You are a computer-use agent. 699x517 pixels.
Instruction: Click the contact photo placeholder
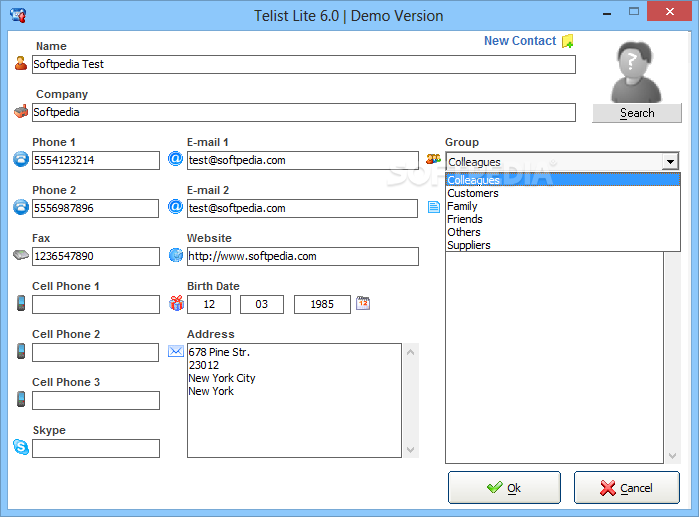[636, 72]
